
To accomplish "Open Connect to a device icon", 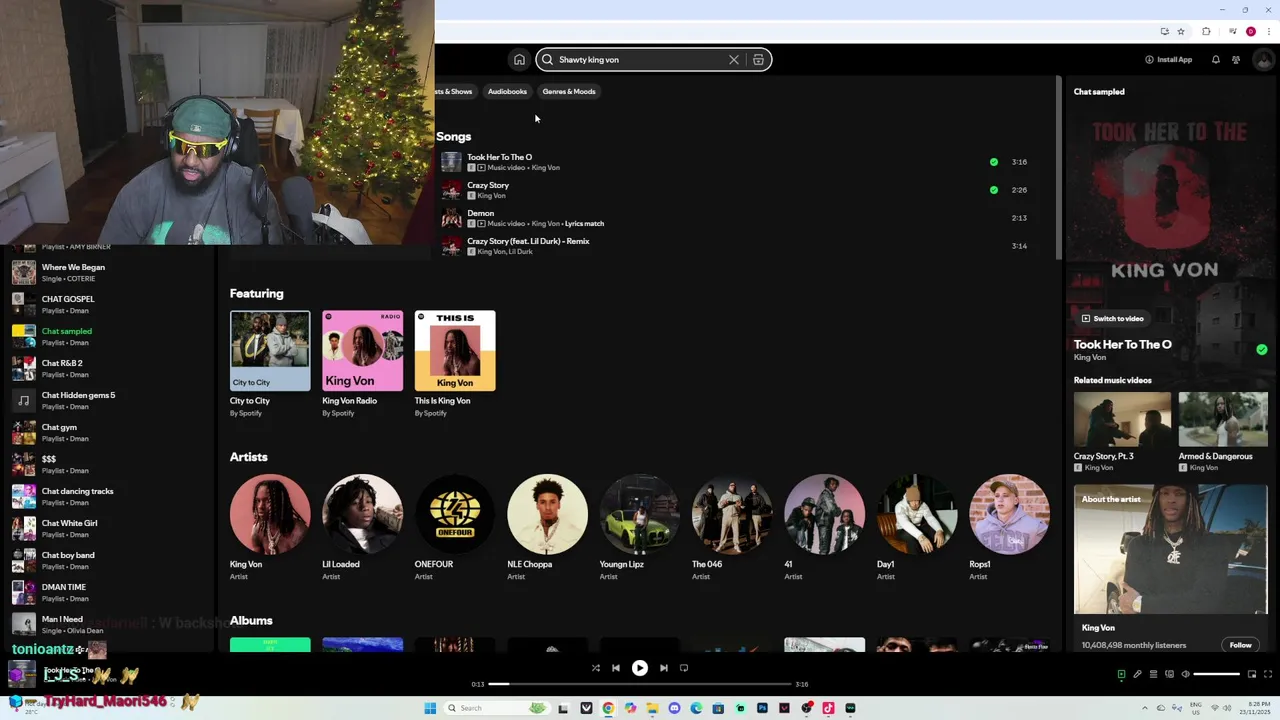I will point(1169,674).
